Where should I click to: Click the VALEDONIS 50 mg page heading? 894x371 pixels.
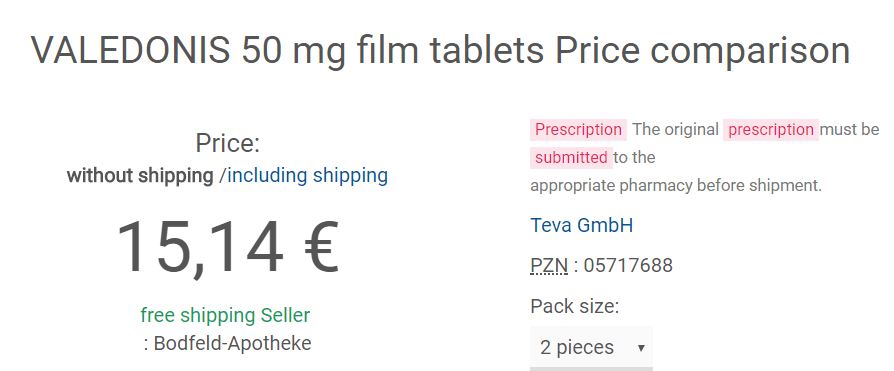click(440, 50)
